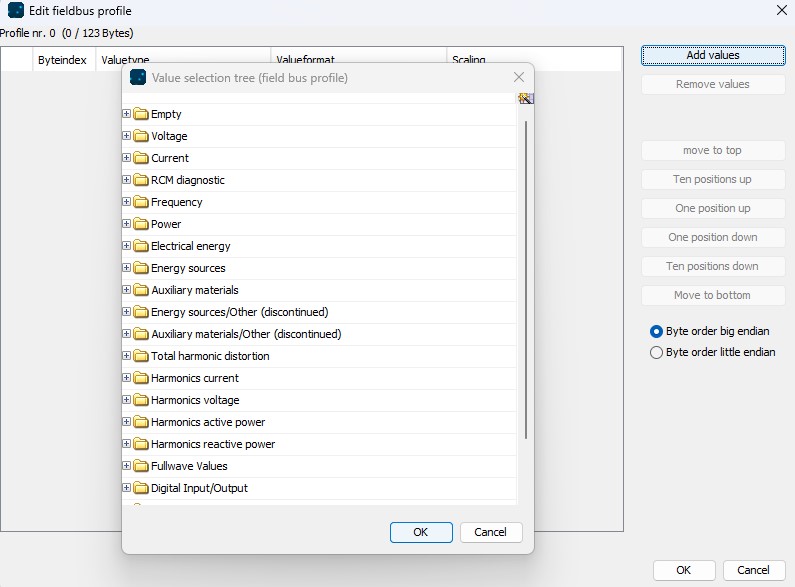Click the Add values button

(712, 55)
